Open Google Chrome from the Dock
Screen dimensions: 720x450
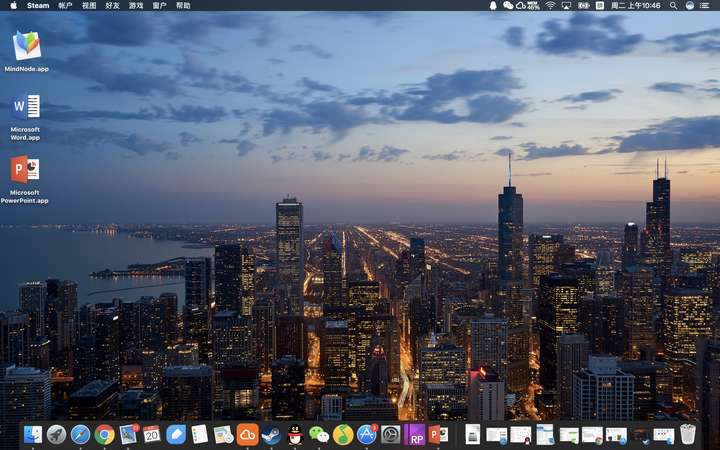pos(104,434)
